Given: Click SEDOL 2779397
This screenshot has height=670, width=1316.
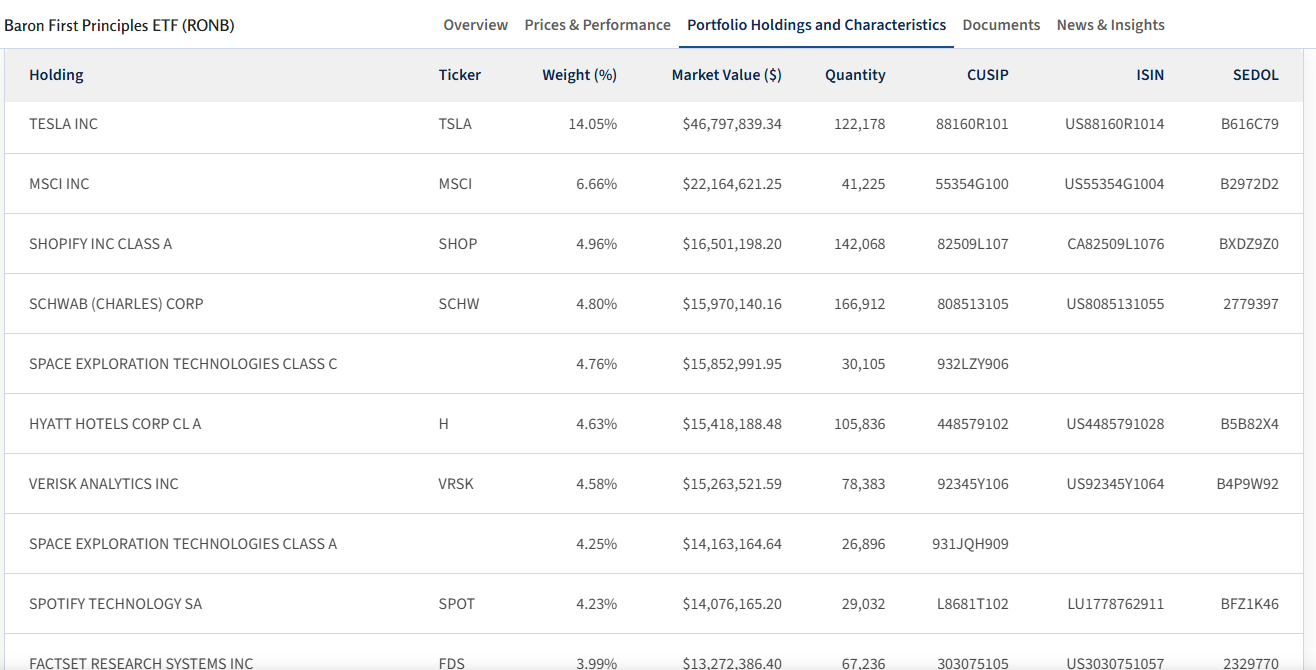Looking at the screenshot, I should pyautogui.click(x=1251, y=304).
